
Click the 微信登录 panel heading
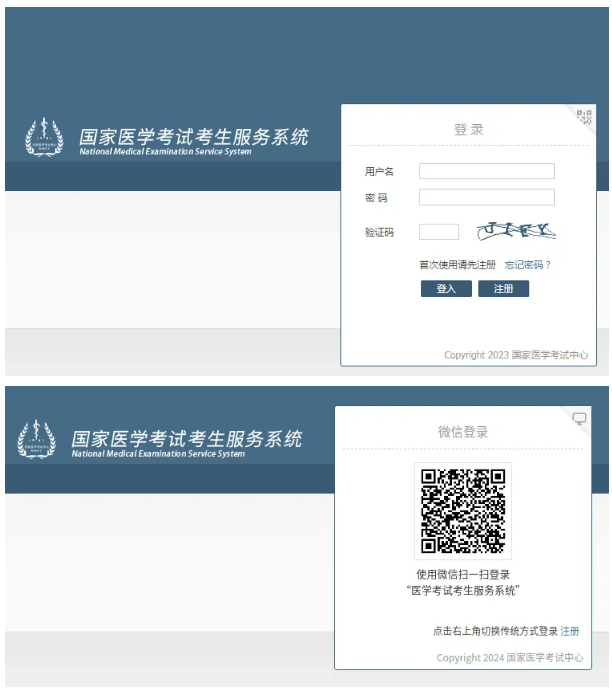pyautogui.click(x=463, y=432)
